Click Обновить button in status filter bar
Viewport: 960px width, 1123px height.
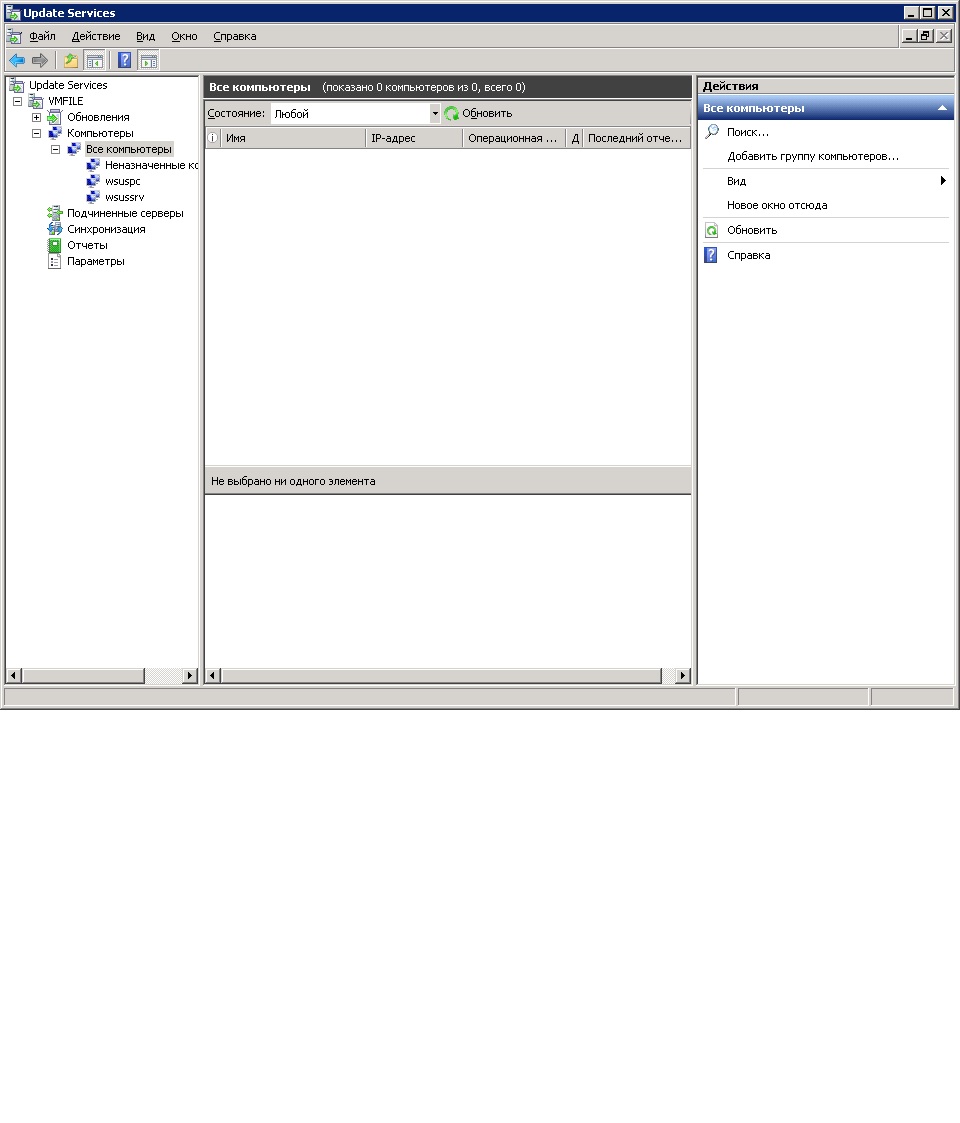click(479, 113)
